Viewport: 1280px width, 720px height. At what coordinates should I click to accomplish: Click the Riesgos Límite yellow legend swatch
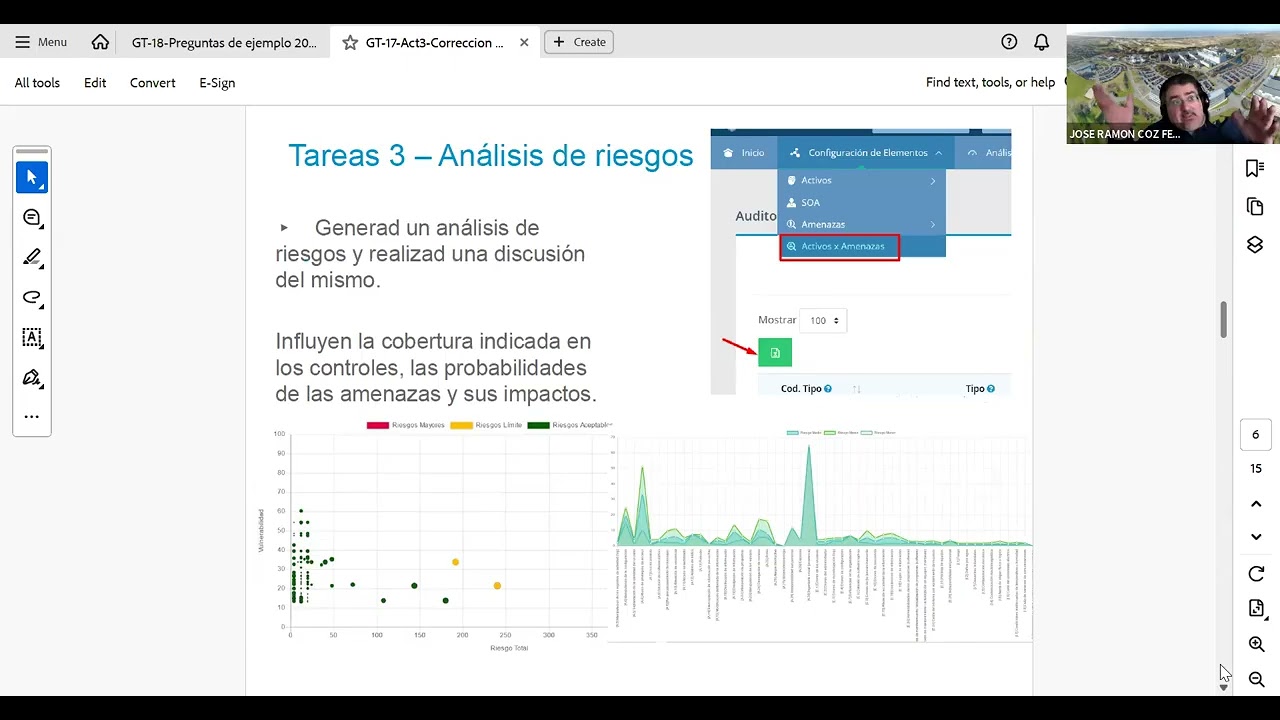point(461,426)
